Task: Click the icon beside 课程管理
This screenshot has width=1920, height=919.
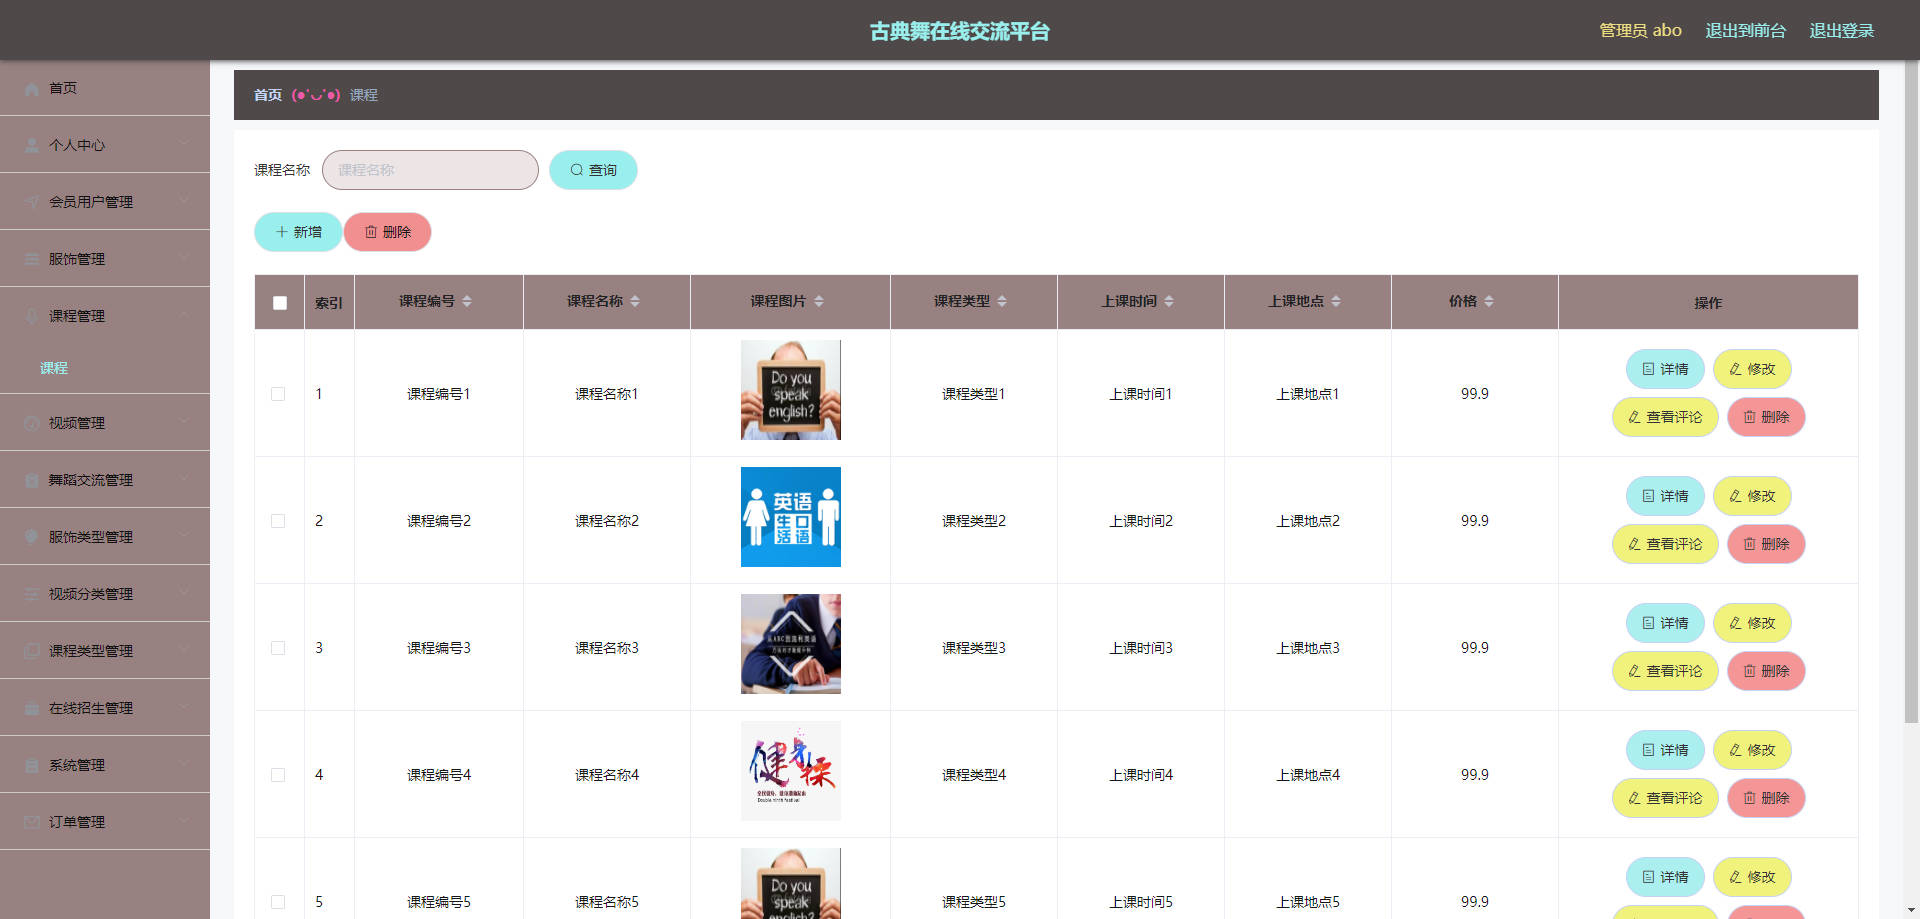Action: [x=32, y=317]
